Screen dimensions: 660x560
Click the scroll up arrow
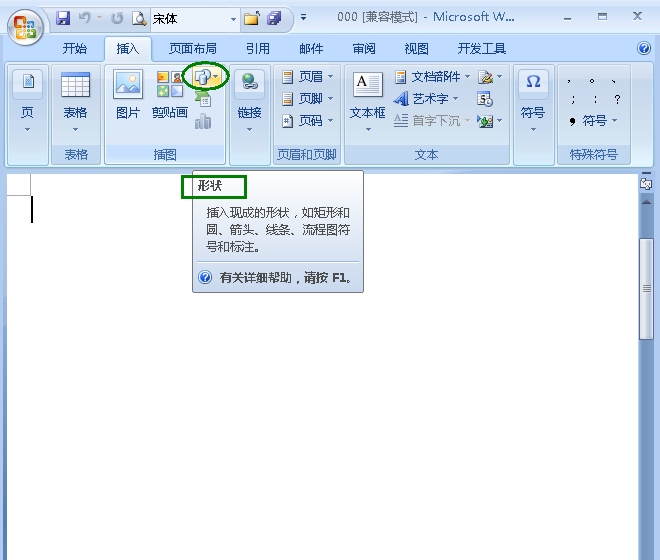click(646, 202)
